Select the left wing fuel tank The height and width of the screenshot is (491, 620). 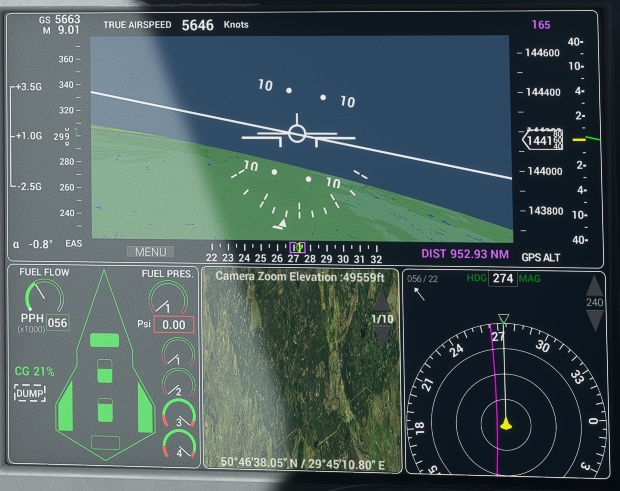click(x=65, y=407)
